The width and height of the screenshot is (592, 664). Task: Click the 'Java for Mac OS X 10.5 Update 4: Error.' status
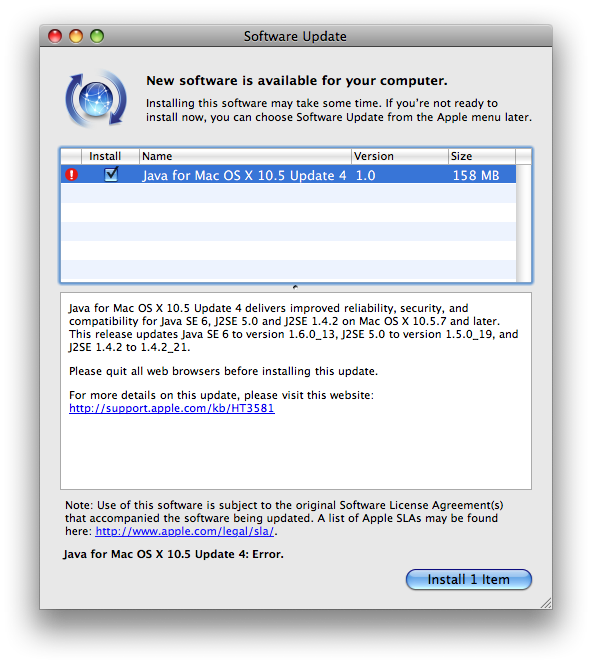[x=173, y=554]
